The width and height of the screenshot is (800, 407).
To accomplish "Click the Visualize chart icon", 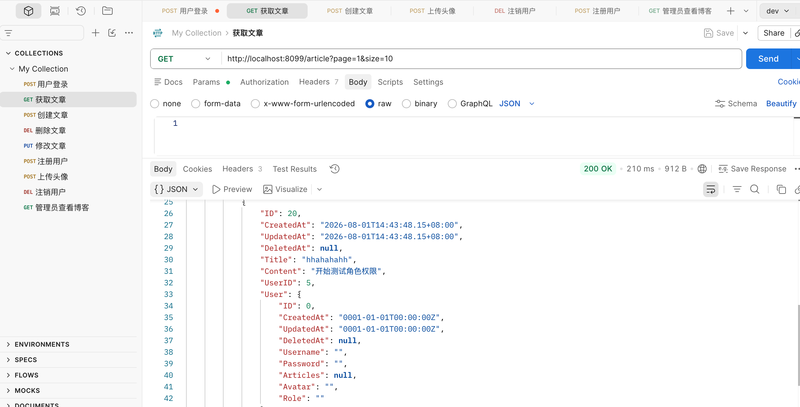I will (x=285, y=189).
